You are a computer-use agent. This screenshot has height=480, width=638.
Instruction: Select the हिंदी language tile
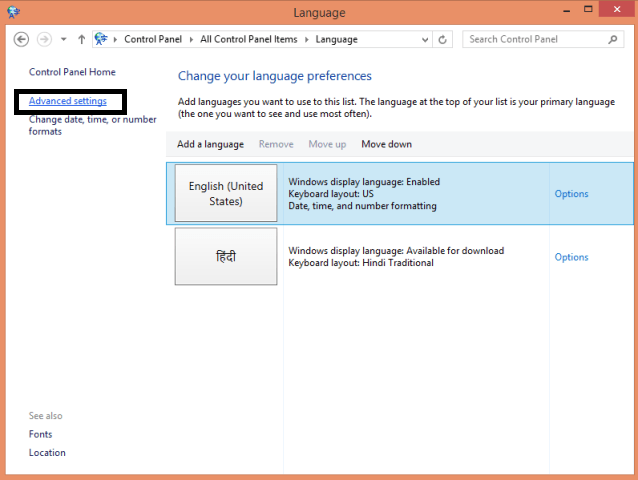pyautogui.click(x=226, y=256)
